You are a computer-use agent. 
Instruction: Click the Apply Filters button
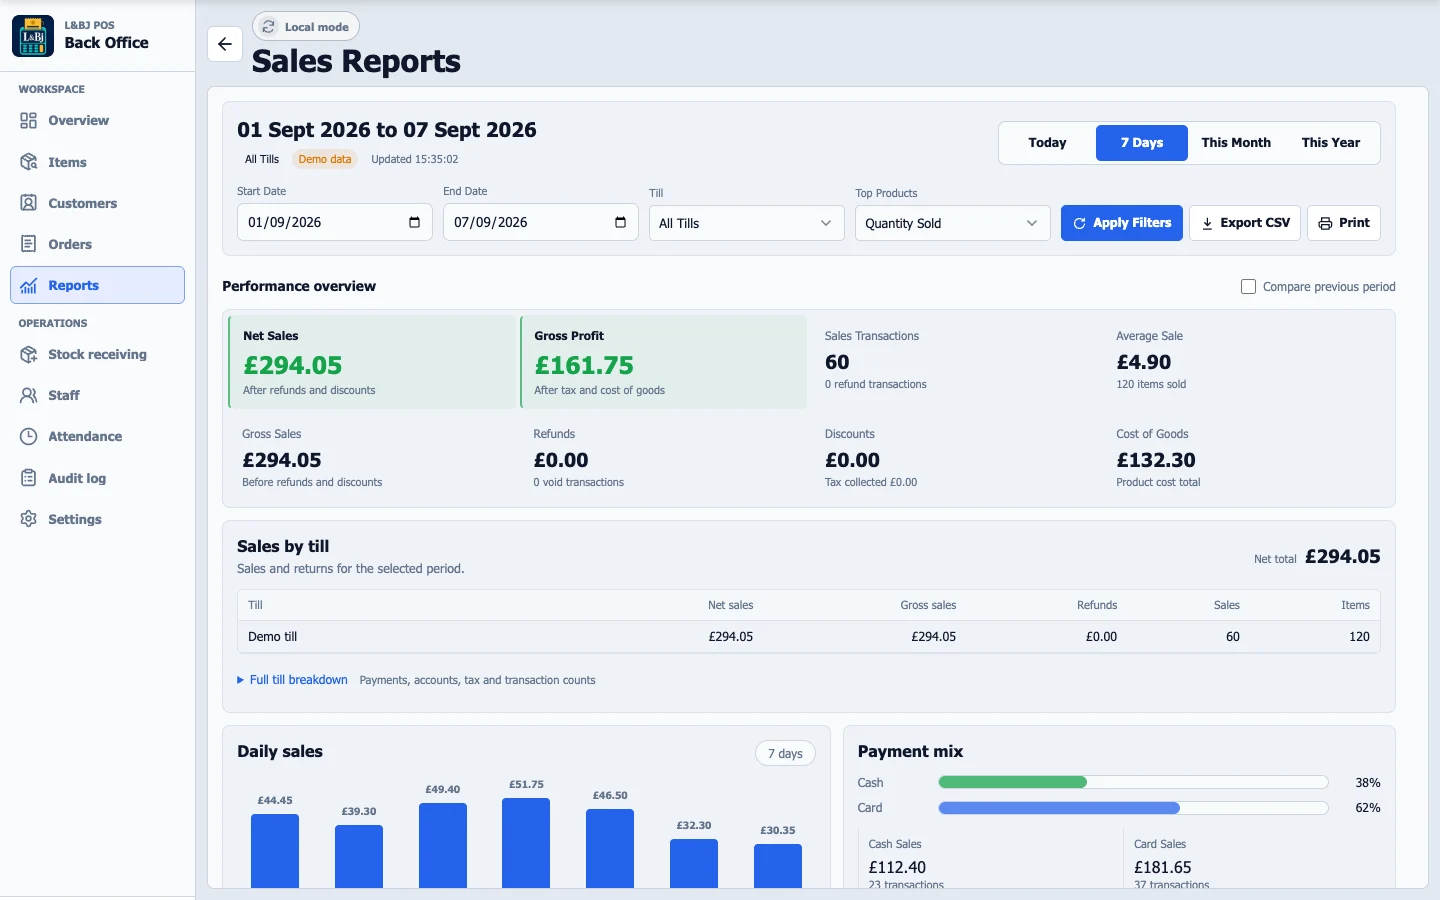(x=1121, y=223)
